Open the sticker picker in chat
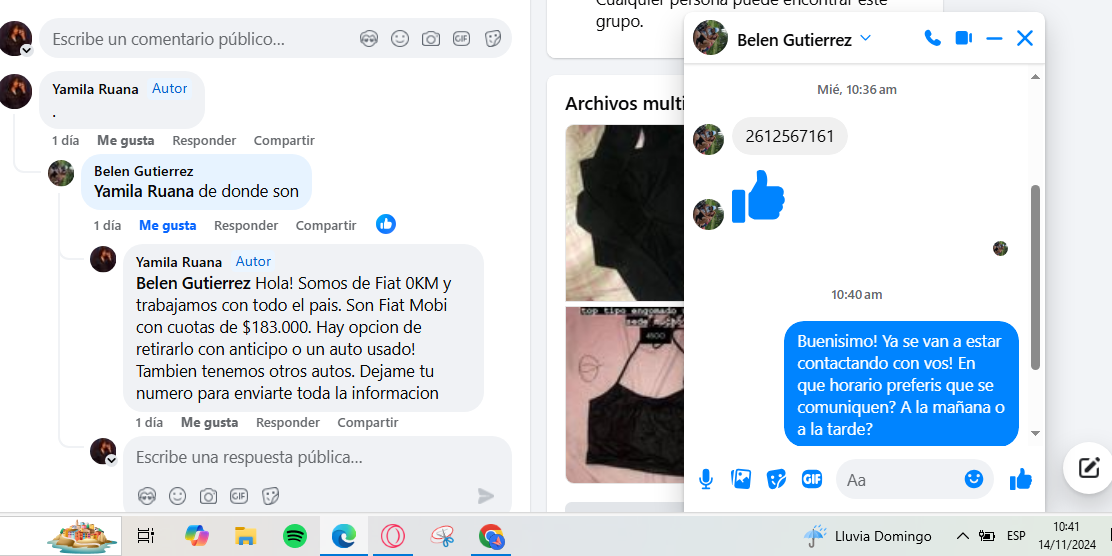Screen dimensions: 1112x556 [x=777, y=479]
